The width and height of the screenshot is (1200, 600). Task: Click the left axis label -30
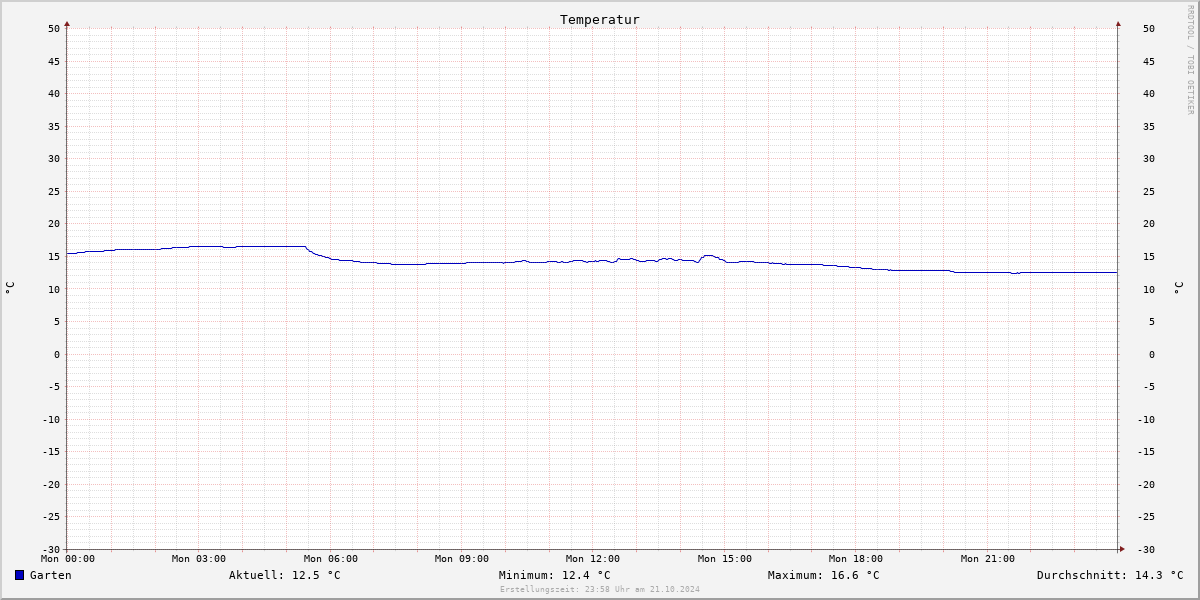(x=51, y=549)
